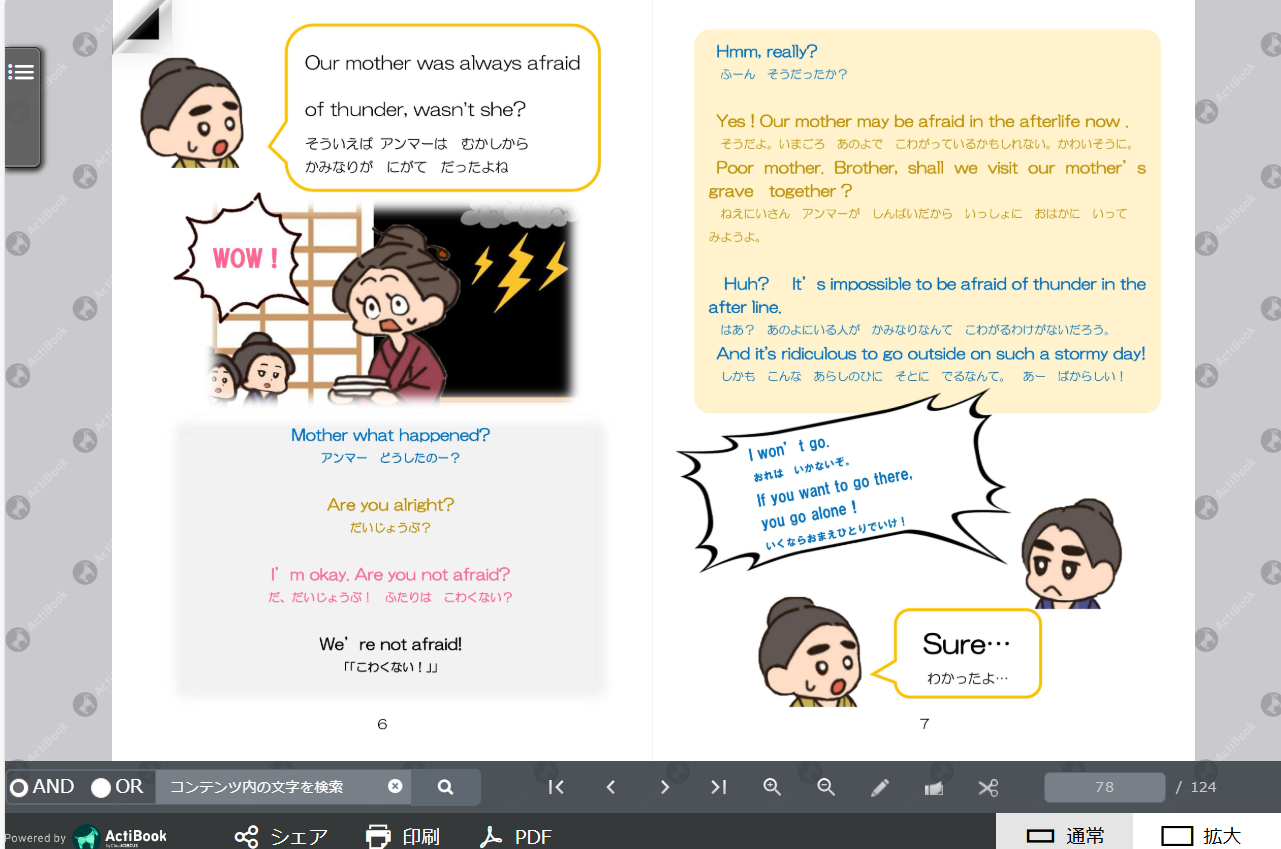Open the table of contents sidebar
Image resolution: width=1281 pixels, height=849 pixels.
coord(22,70)
